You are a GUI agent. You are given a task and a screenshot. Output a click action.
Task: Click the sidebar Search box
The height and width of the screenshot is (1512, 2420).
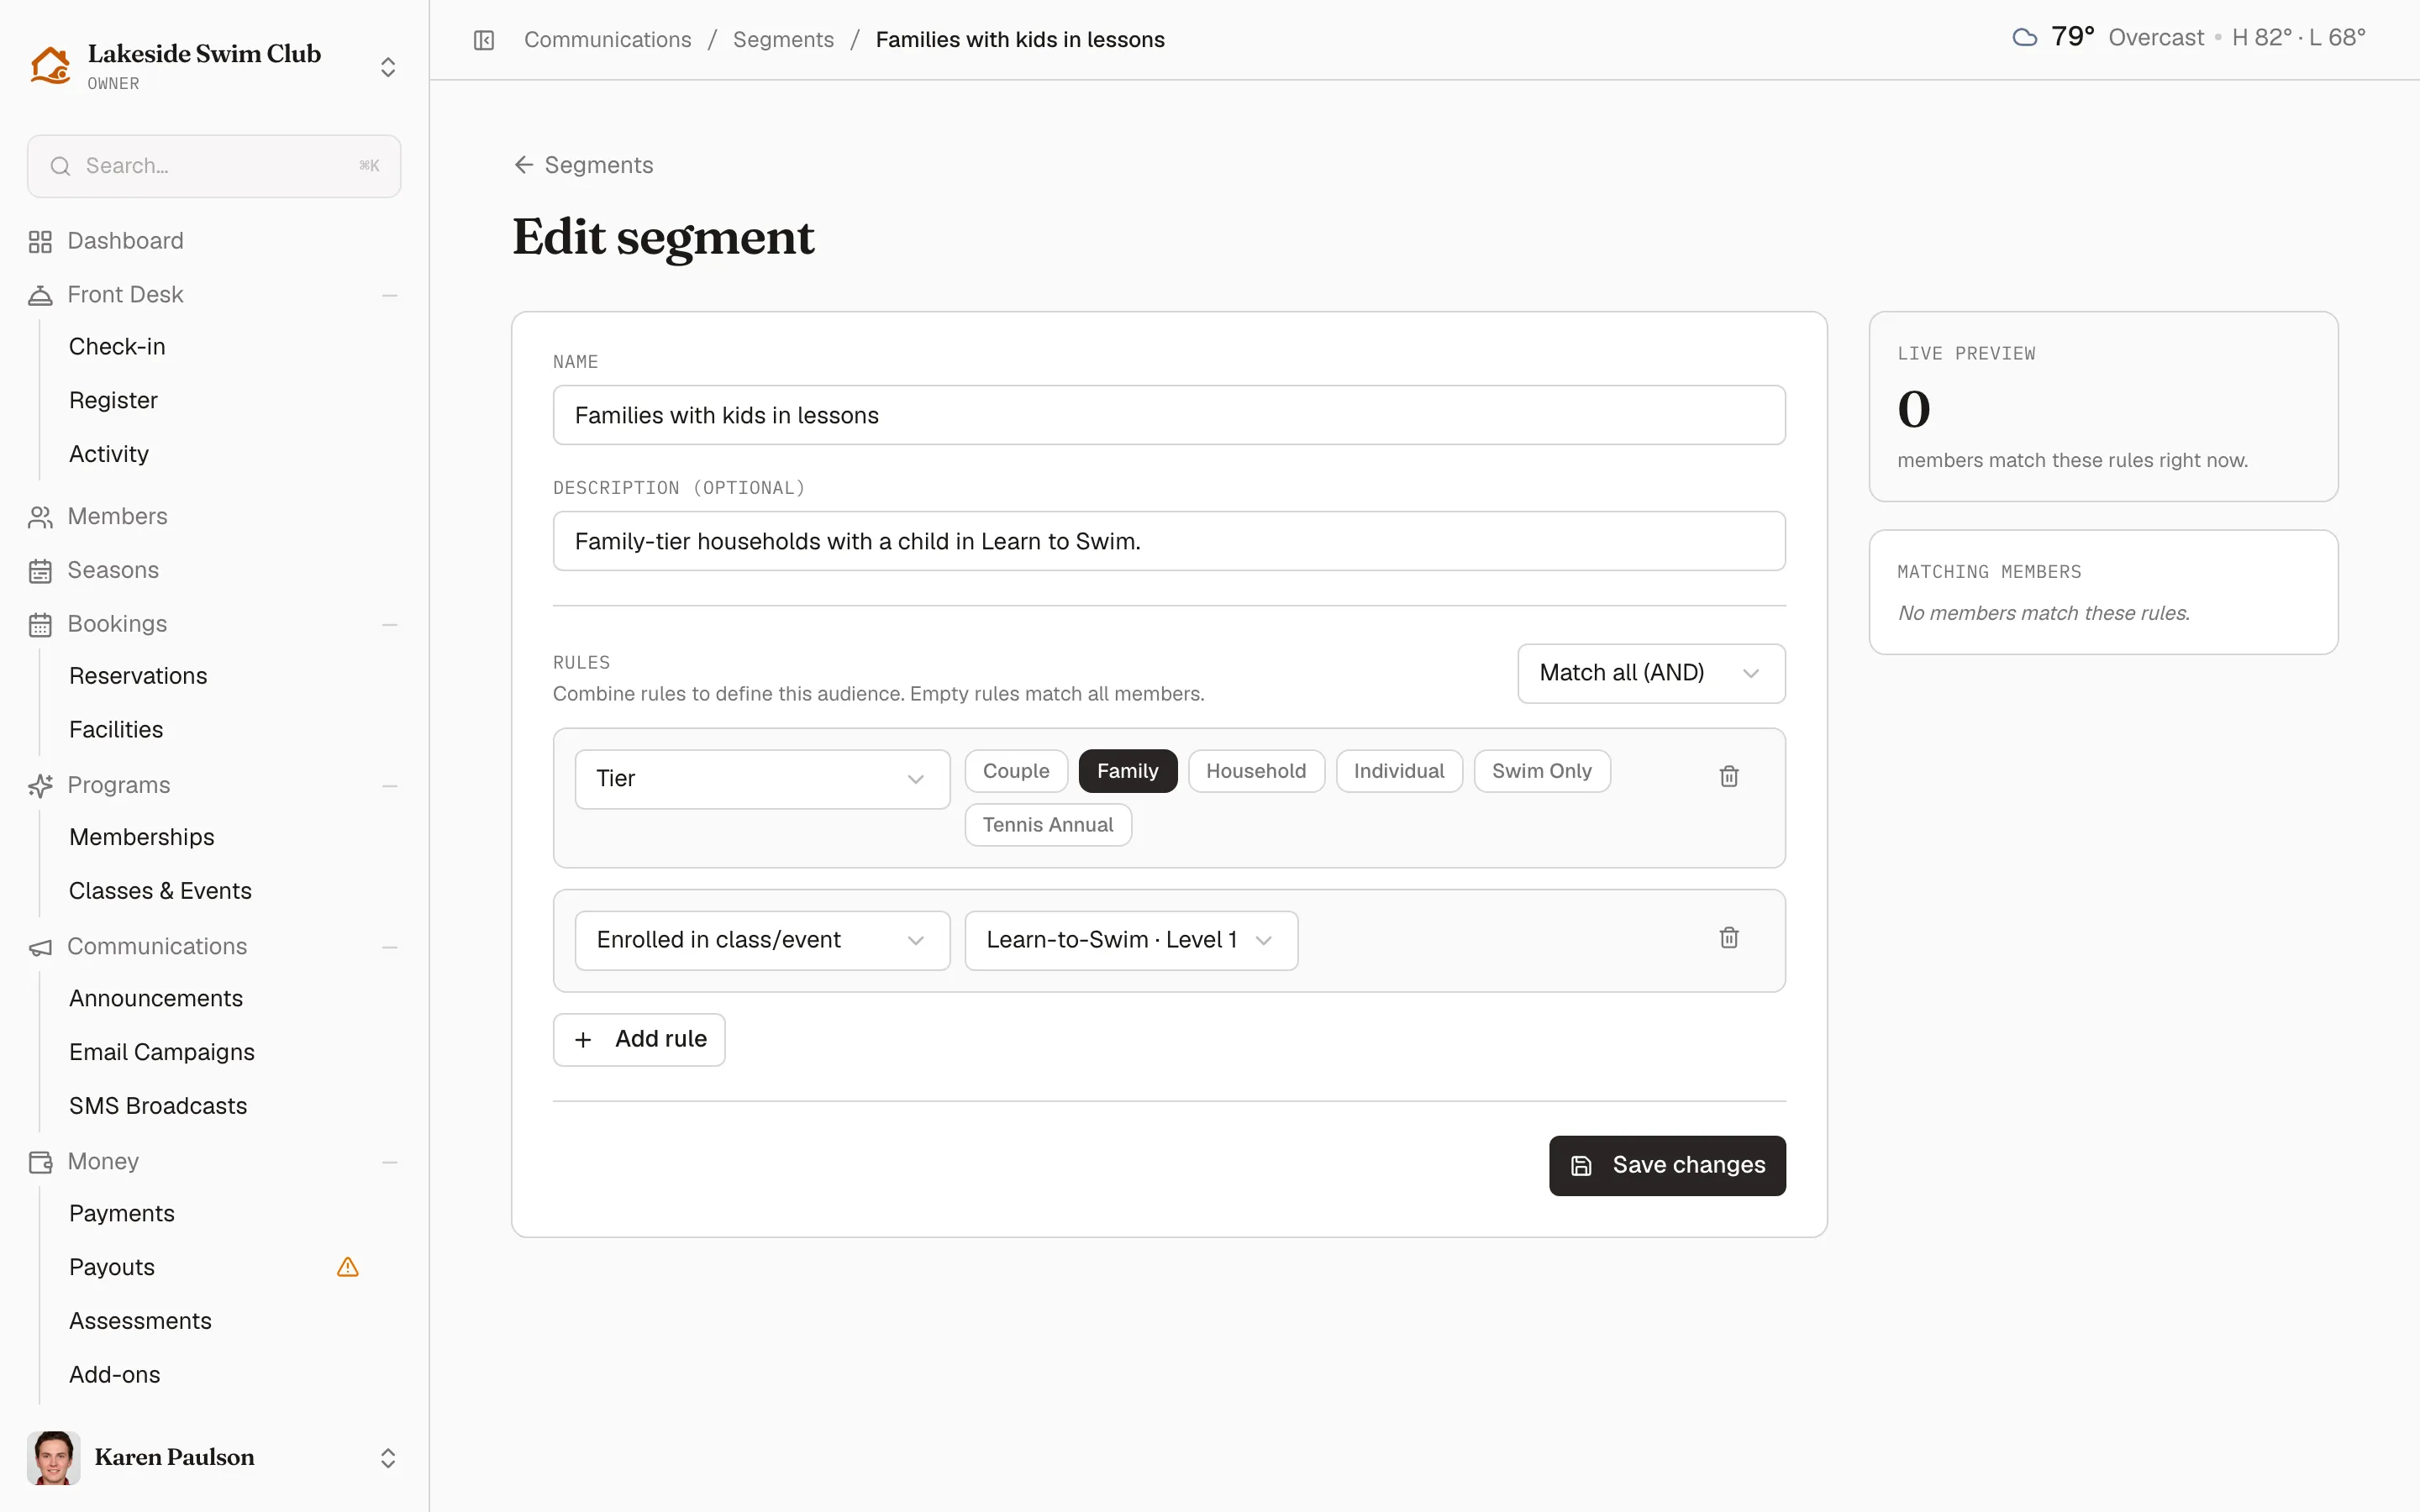(214, 166)
